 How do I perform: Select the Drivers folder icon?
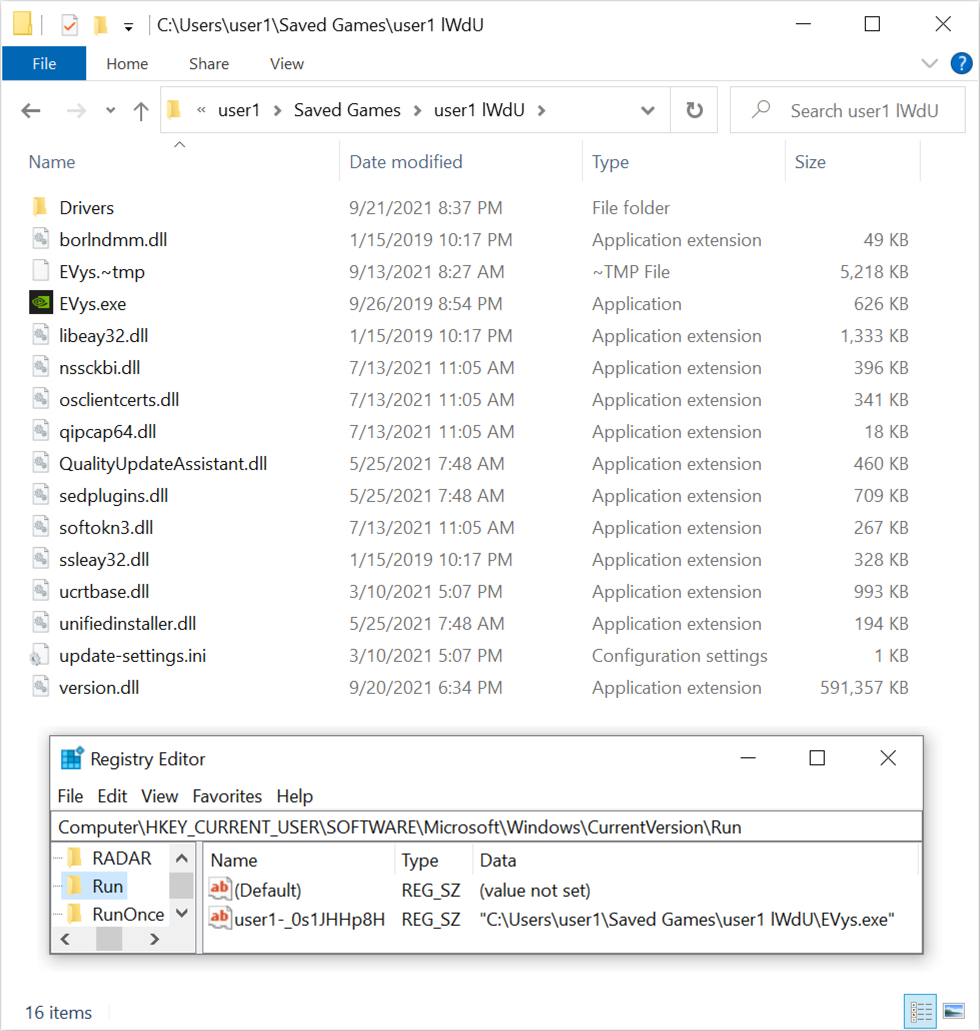click(40, 207)
